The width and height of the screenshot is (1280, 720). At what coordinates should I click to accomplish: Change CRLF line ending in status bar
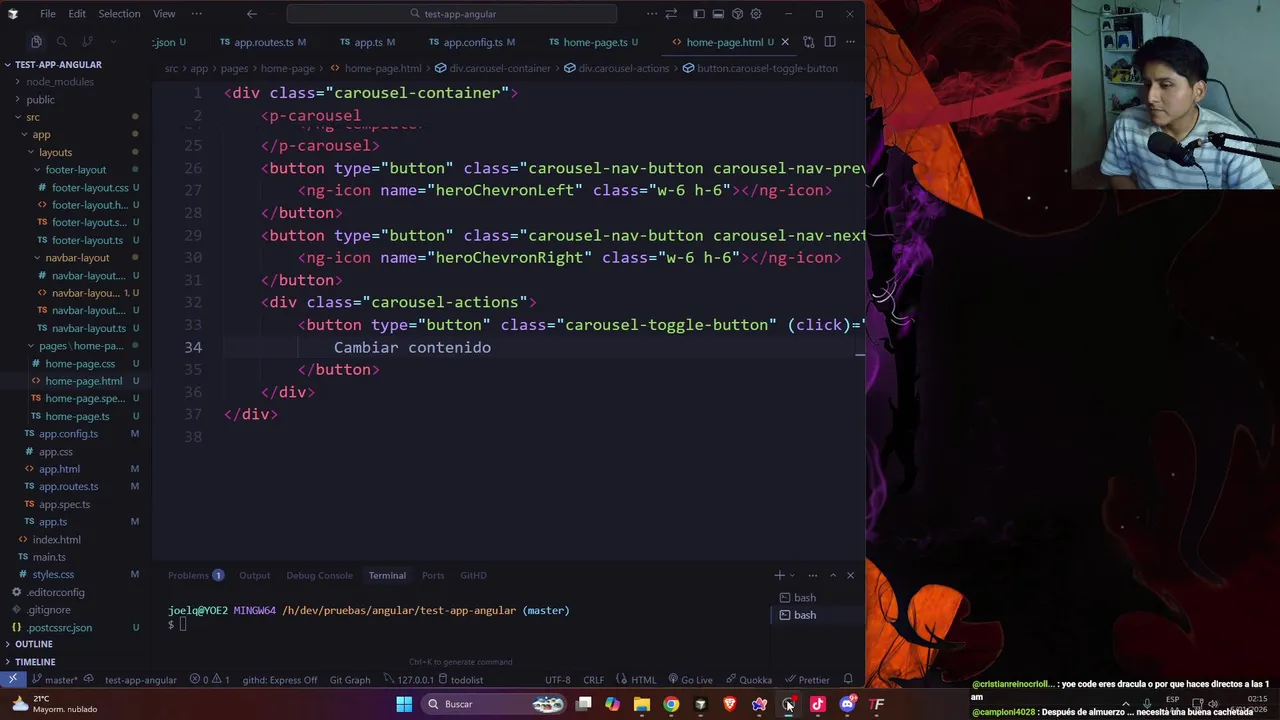(594, 680)
